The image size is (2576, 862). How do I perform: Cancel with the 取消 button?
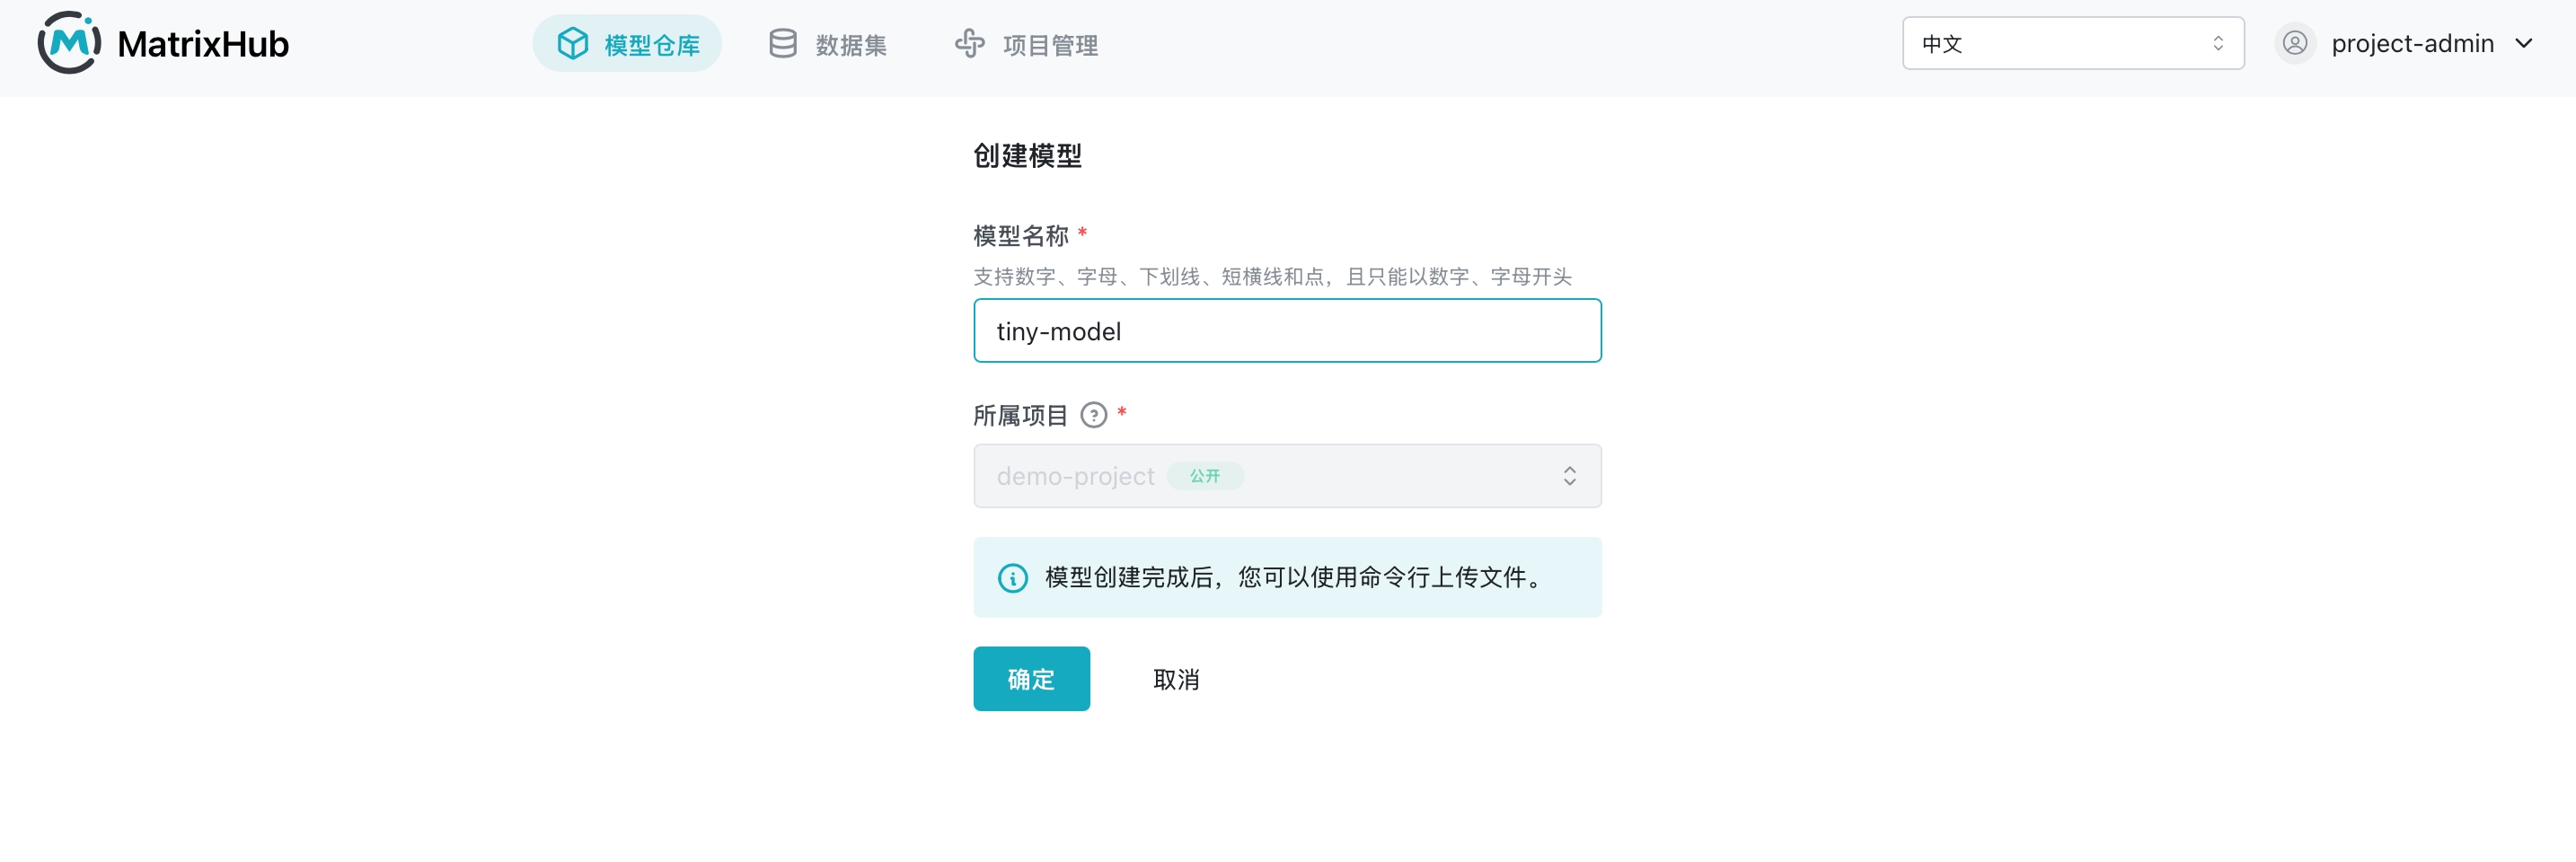tap(1176, 679)
